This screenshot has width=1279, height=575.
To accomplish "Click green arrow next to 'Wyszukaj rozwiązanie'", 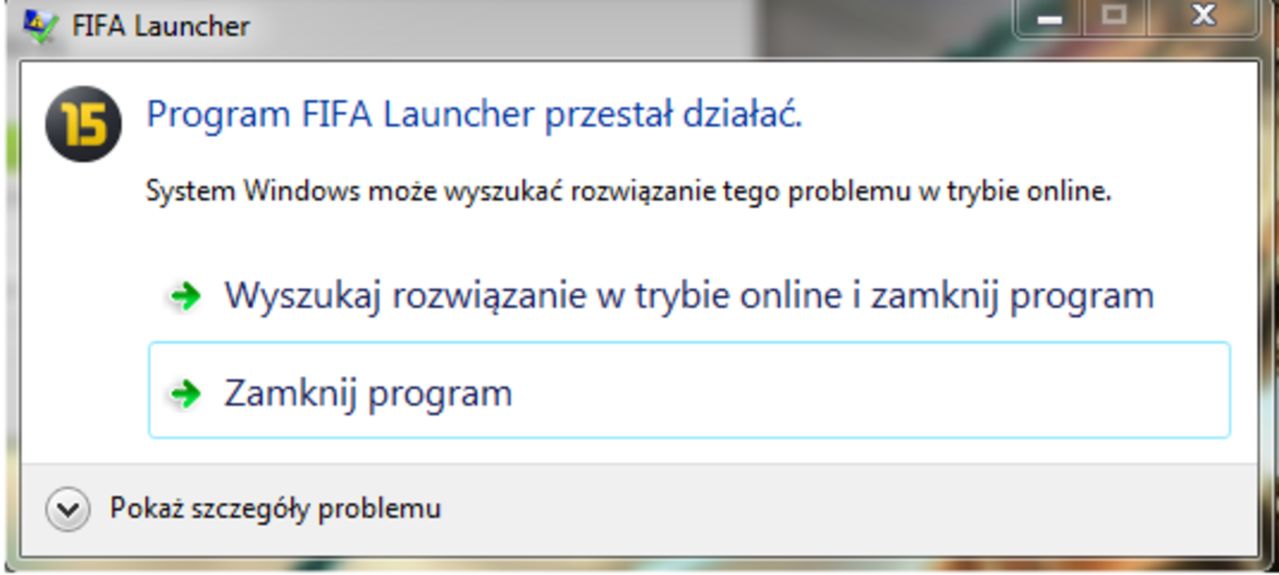I will pyautogui.click(x=185, y=296).
